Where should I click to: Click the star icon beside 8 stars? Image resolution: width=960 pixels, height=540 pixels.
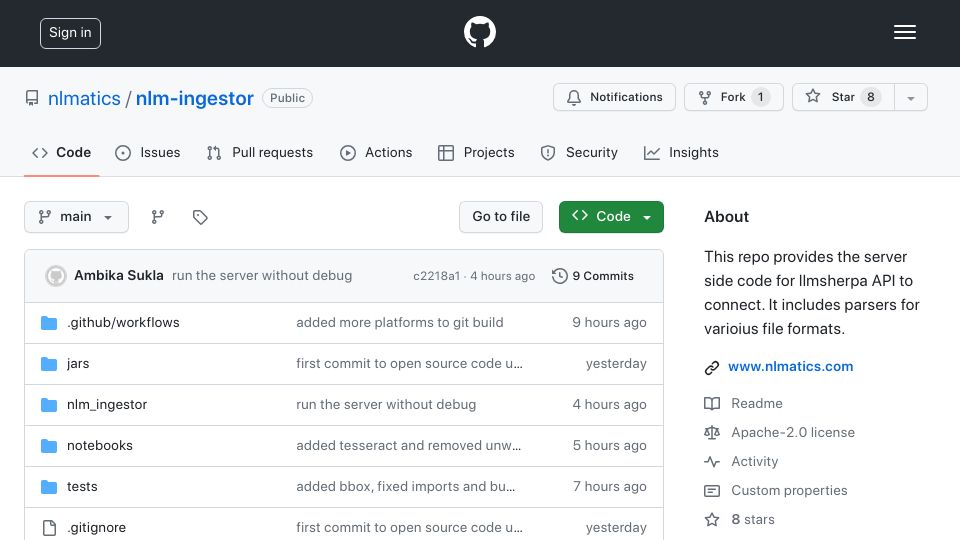(x=711, y=520)
